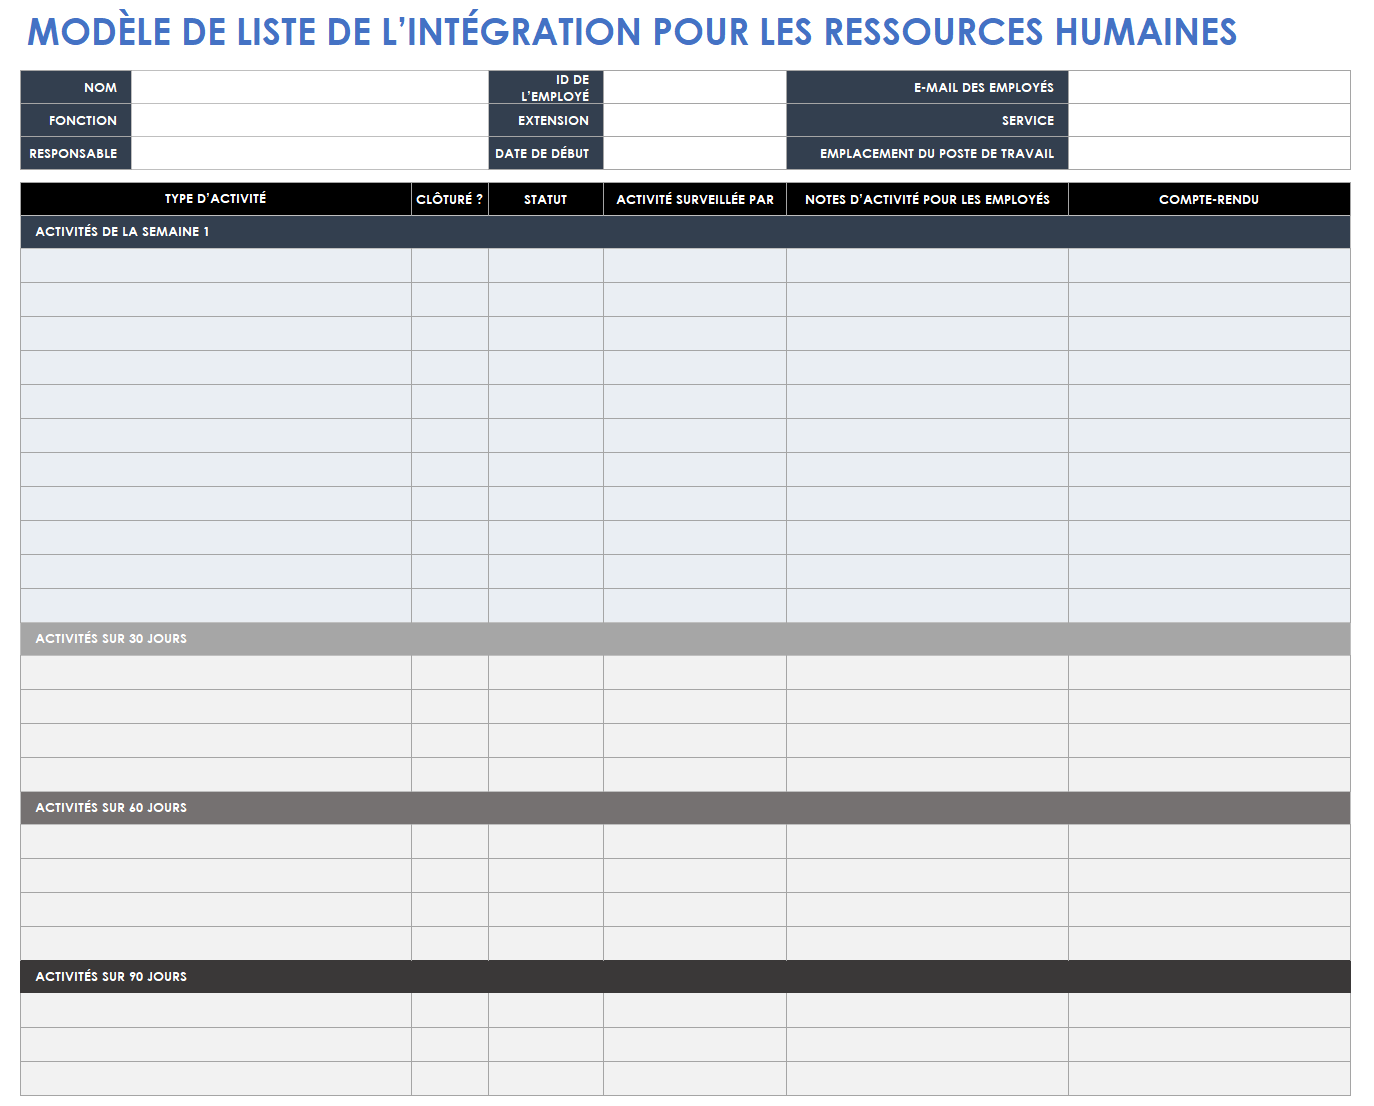
Task: Click the TYPE D'ACTIVITÉ column header
Action: tap(216, 199)
